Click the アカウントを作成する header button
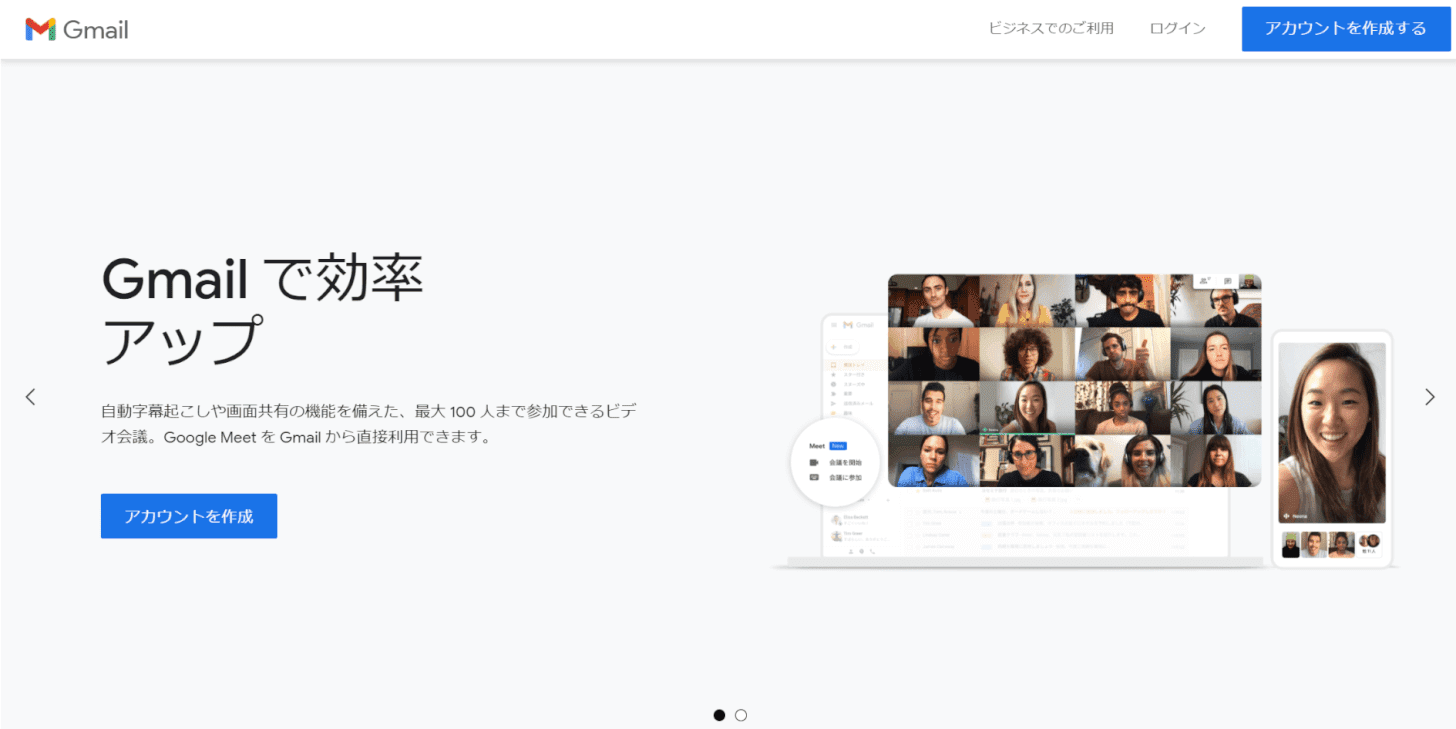Screen dimensions: 1456x729 click(x=1346, y=29)
